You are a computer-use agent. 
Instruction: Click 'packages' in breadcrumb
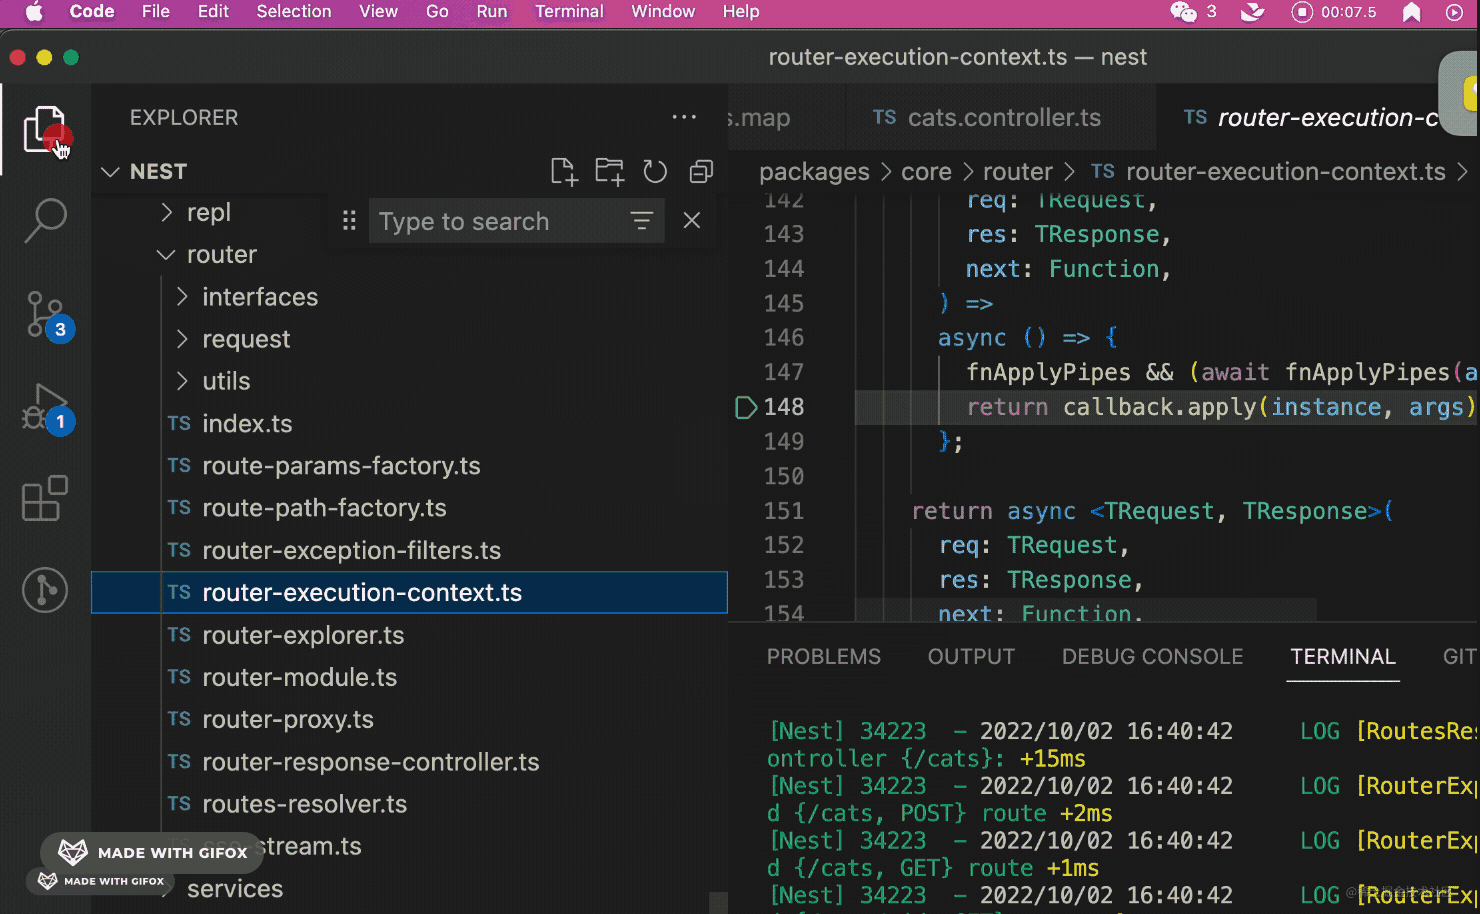[814, 172]
